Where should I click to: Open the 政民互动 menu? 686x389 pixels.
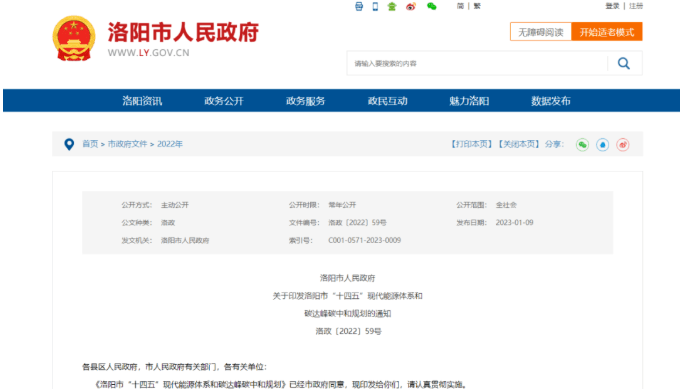click(x=387, y=101)
